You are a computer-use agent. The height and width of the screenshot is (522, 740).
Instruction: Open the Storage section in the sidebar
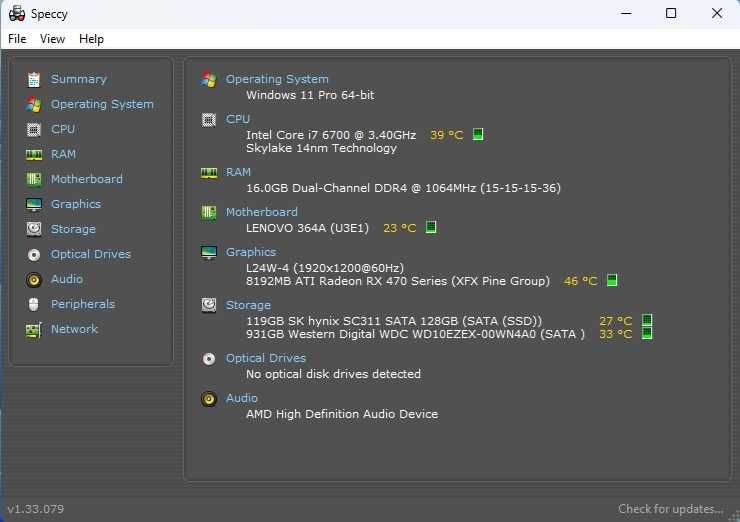coord(73,229)
